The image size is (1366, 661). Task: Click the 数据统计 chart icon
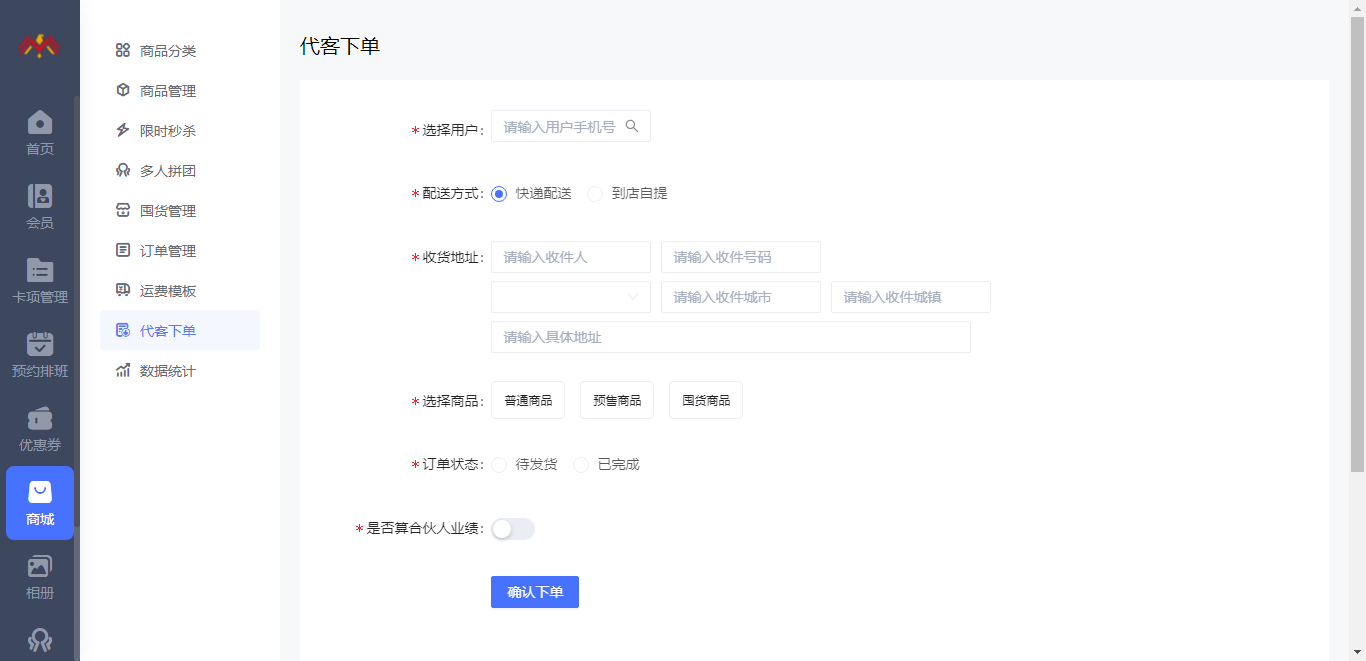(123, 370)
